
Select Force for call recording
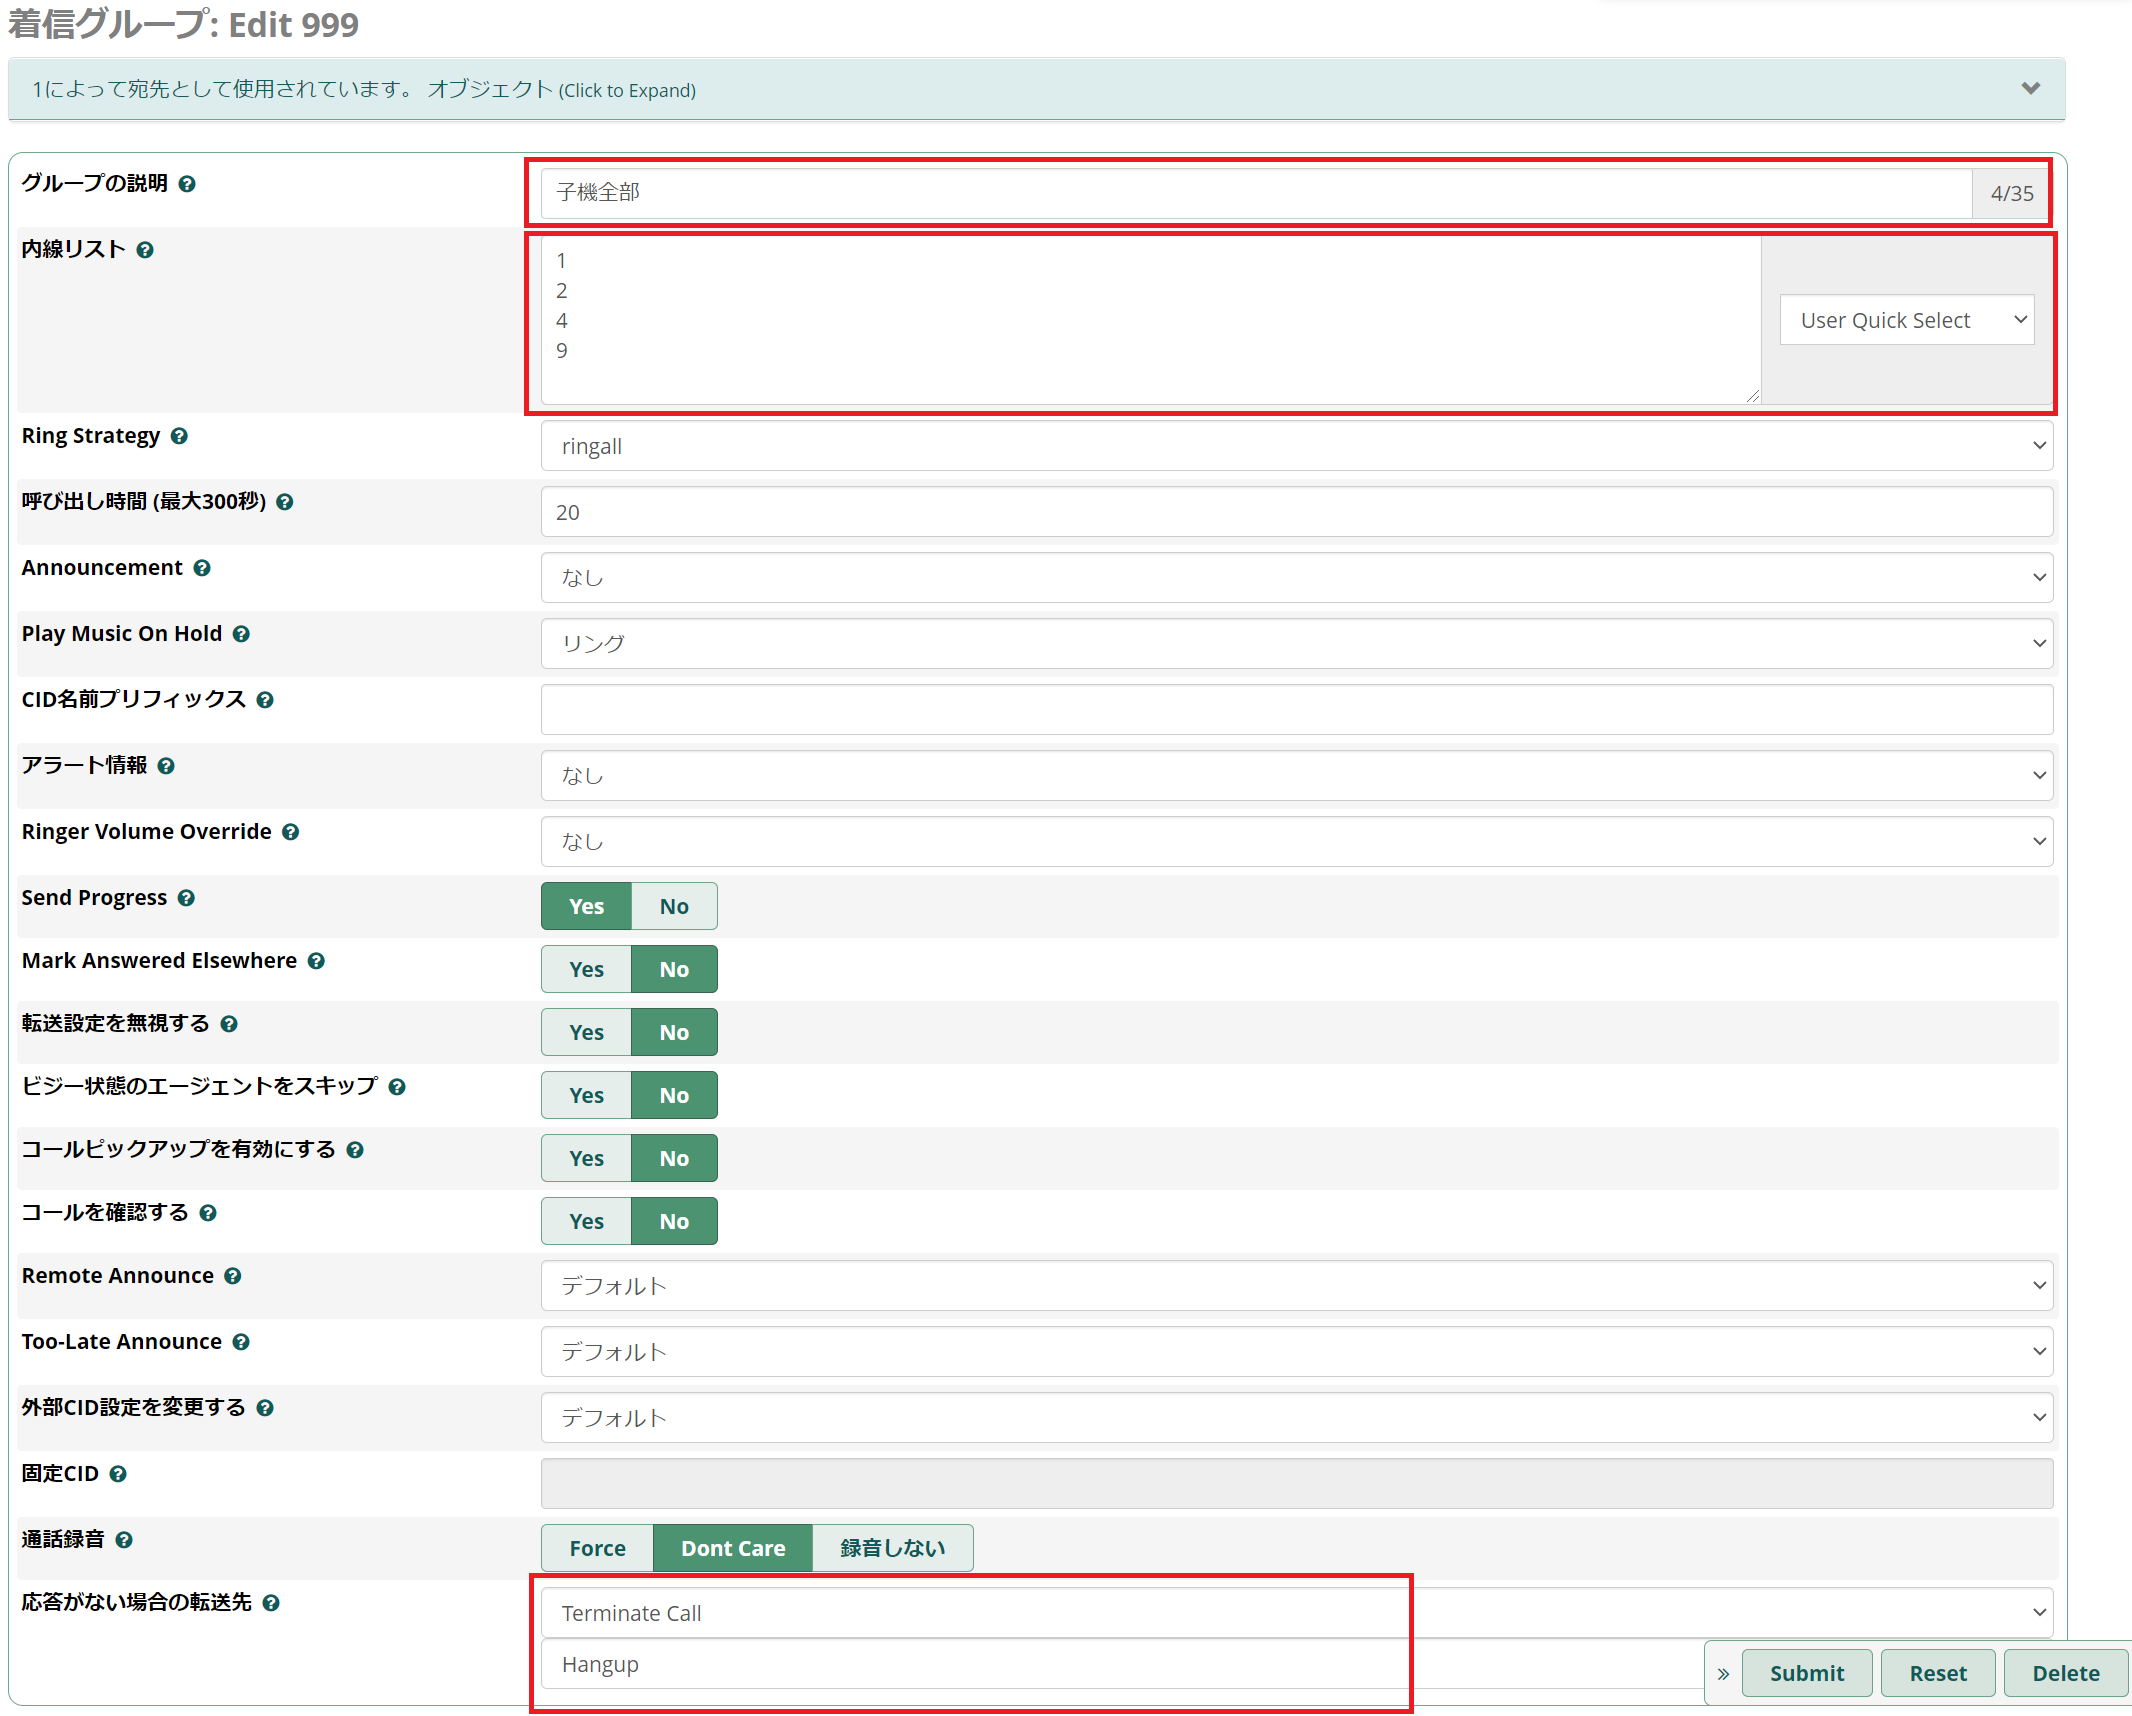[x=597, y=1548]
